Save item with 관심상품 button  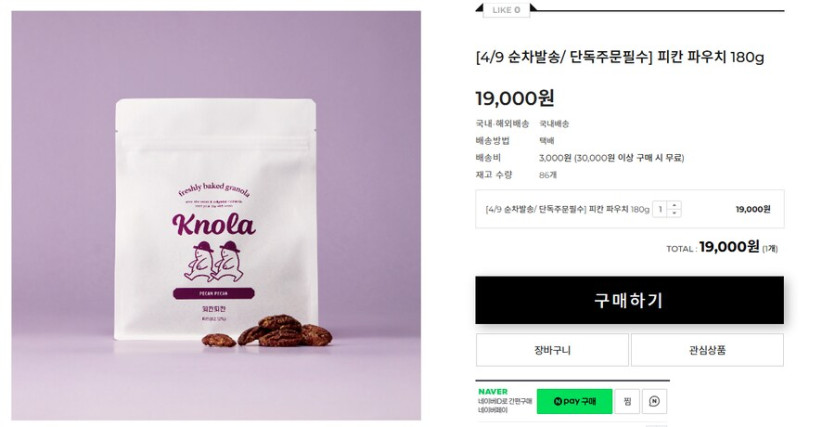(707, 350)
